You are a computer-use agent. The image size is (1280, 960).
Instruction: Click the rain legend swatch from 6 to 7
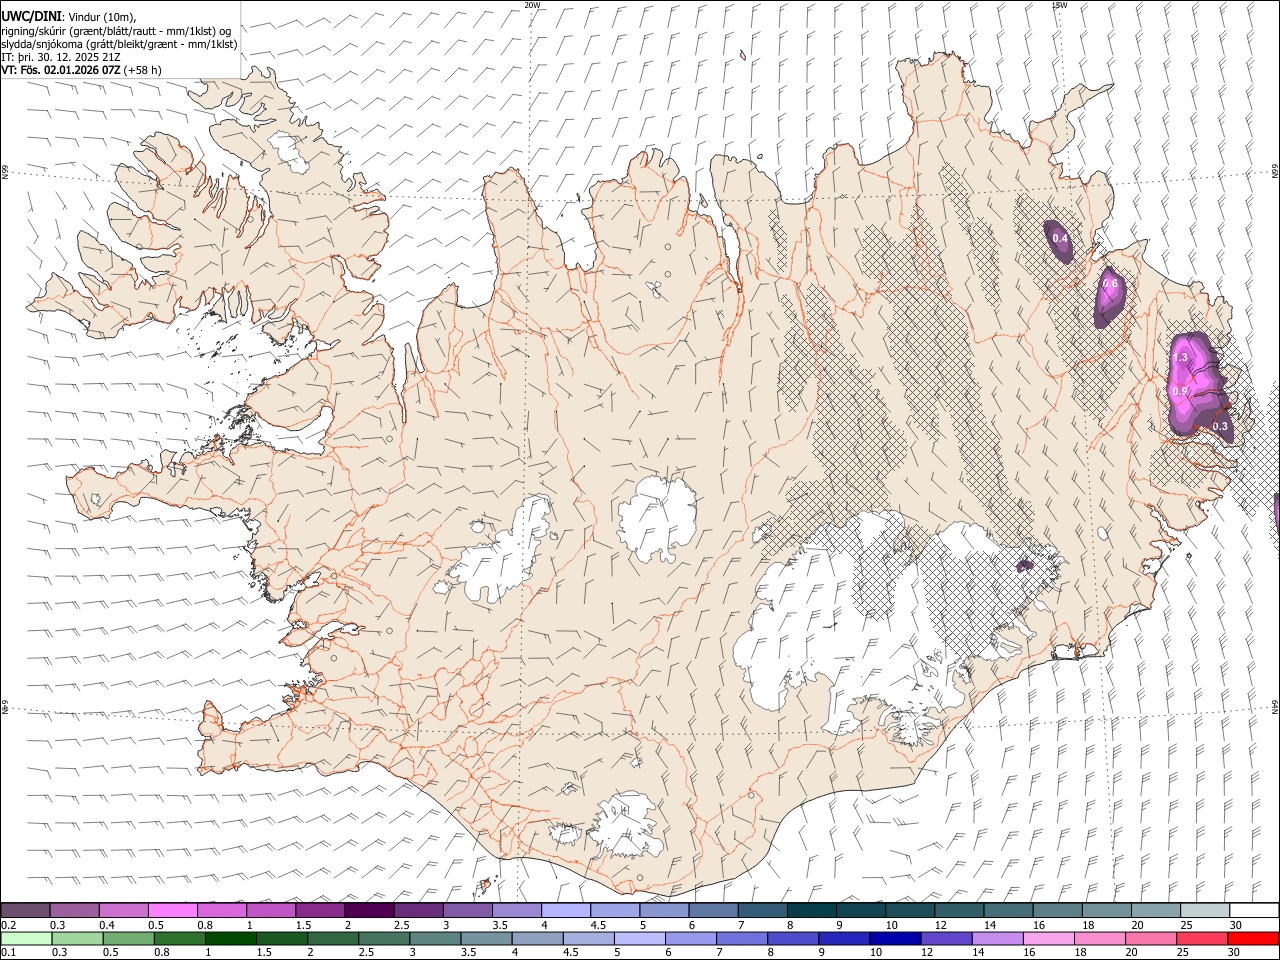[689, 938]
